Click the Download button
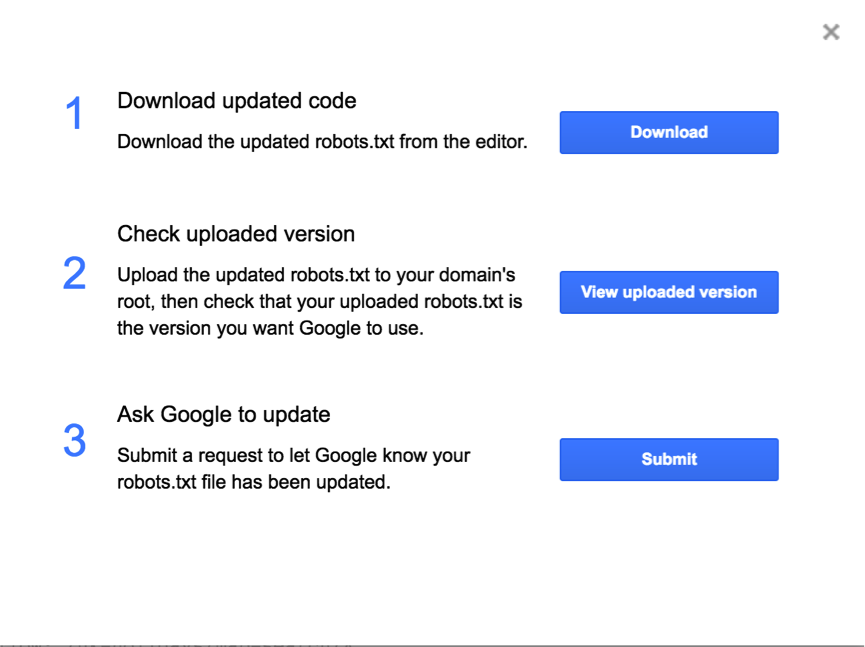This screenshot has width=865, height=647. [x=669, y=132]
